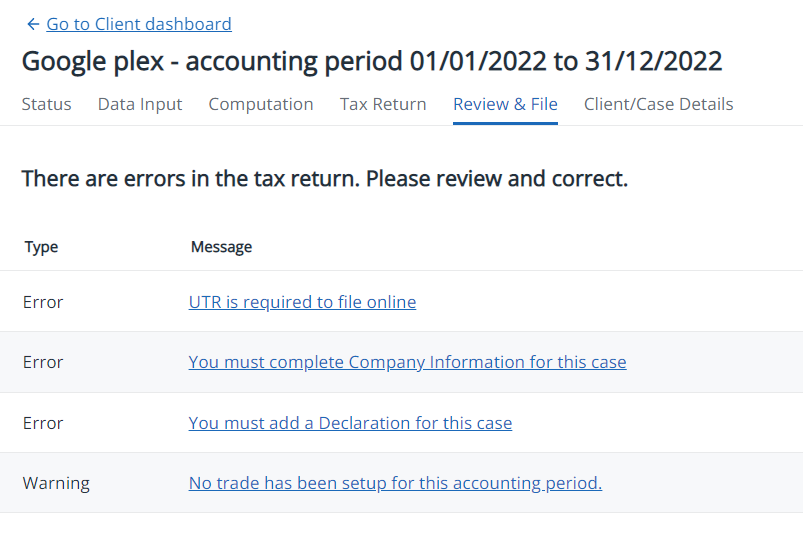Click the errors in the tax return heading
Image resolution: width=803 pixels, height=539 pixels.
pos(325,180)
